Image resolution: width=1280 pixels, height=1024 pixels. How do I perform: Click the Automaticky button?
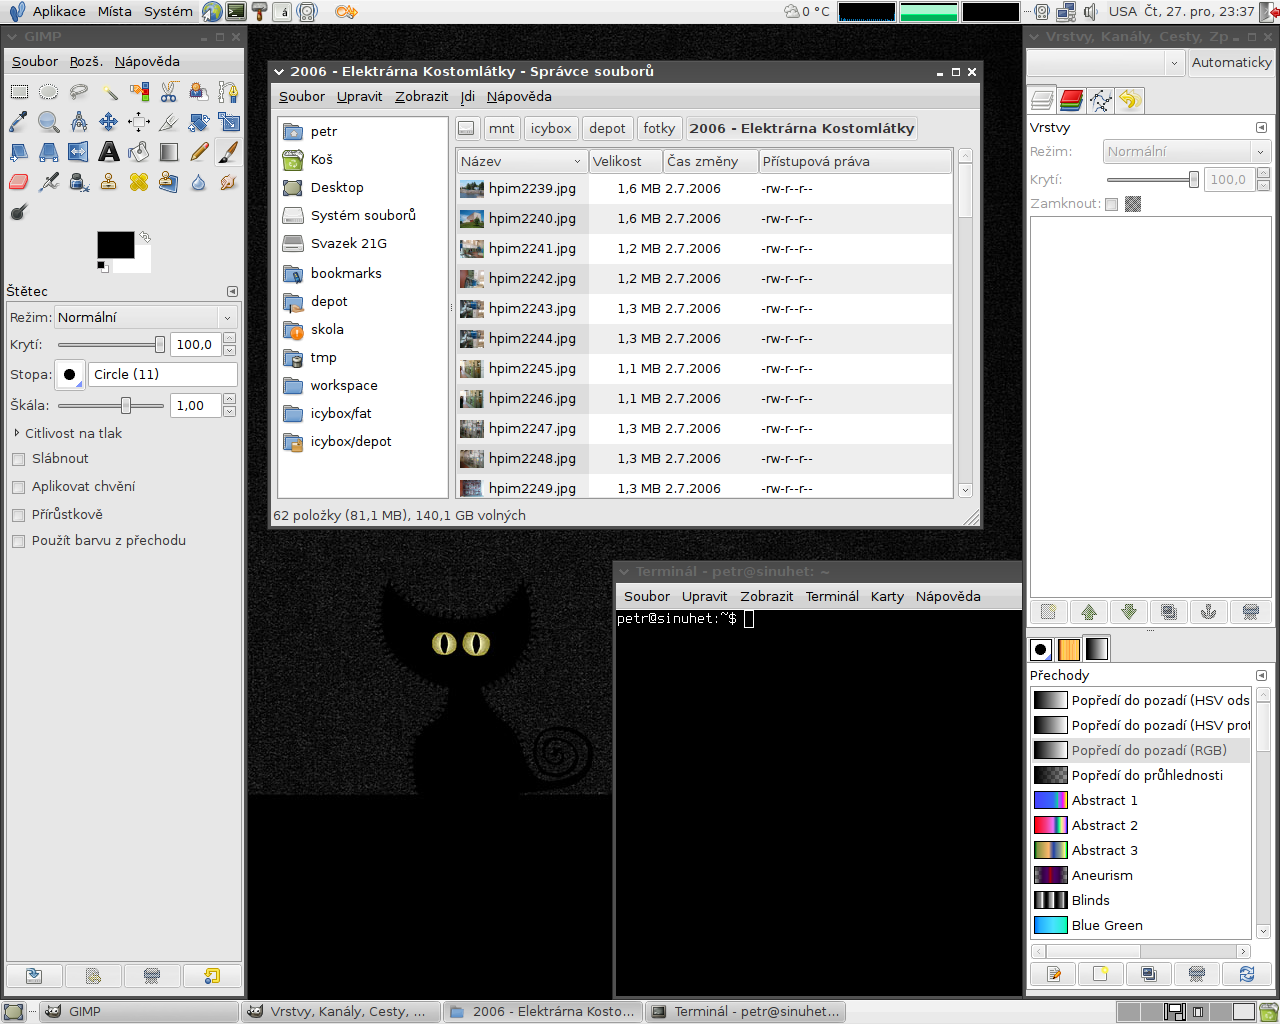coord(1231,62)
